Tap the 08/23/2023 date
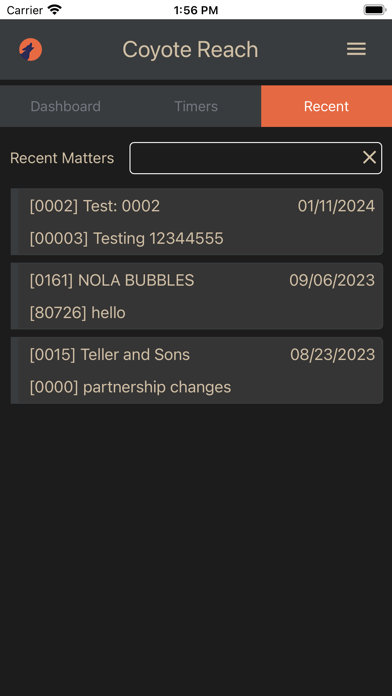Image resolution: width=392 pixels, height=696 pixels. (x=333, y=355)
